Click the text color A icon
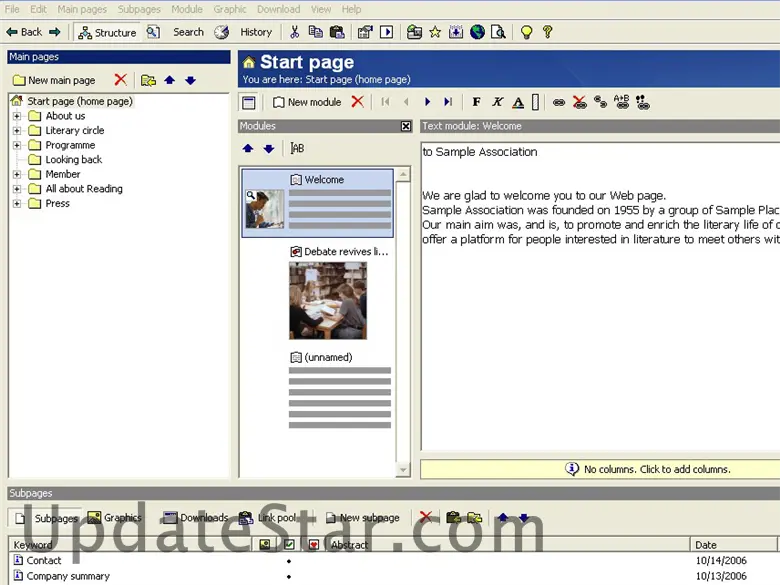Screen dimensions: 780x585 coord(518,102)
